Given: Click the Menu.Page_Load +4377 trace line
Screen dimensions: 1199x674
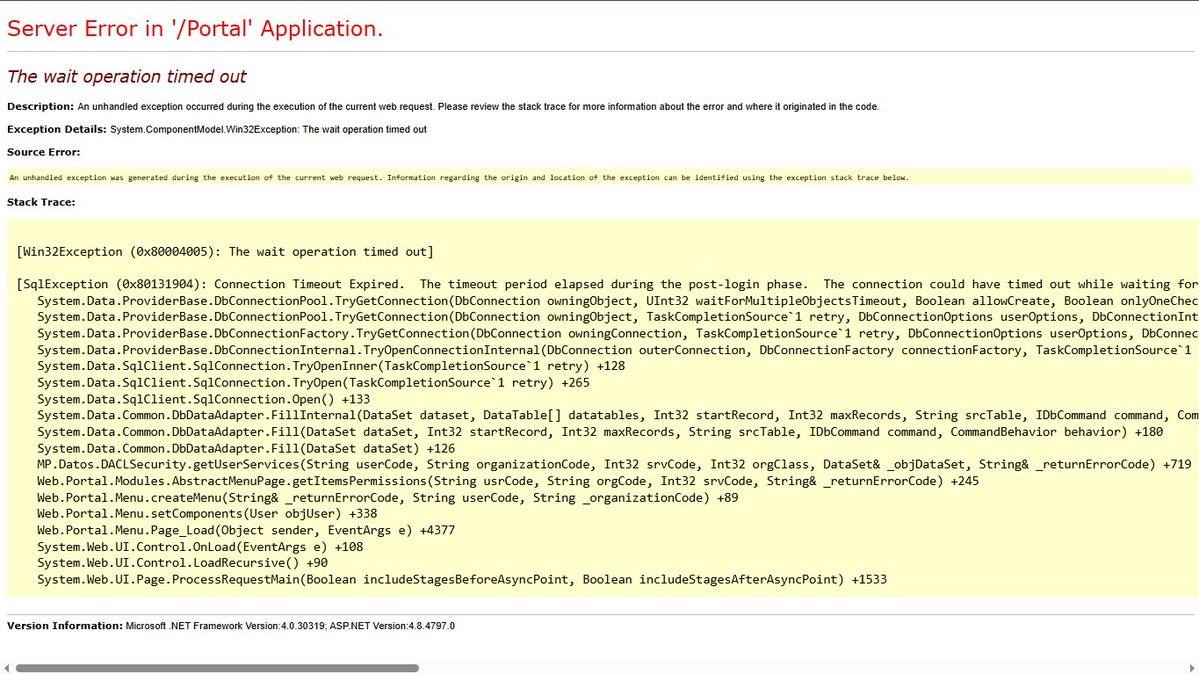Looking at the screenshot, I should point(246,530).
